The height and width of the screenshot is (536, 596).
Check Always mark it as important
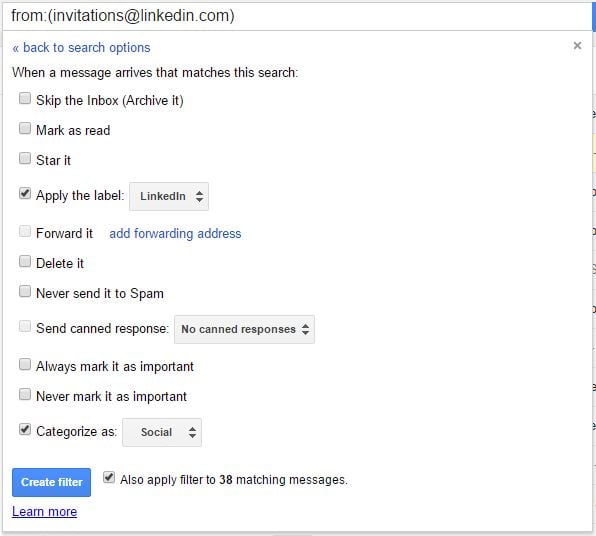[25, 365]
